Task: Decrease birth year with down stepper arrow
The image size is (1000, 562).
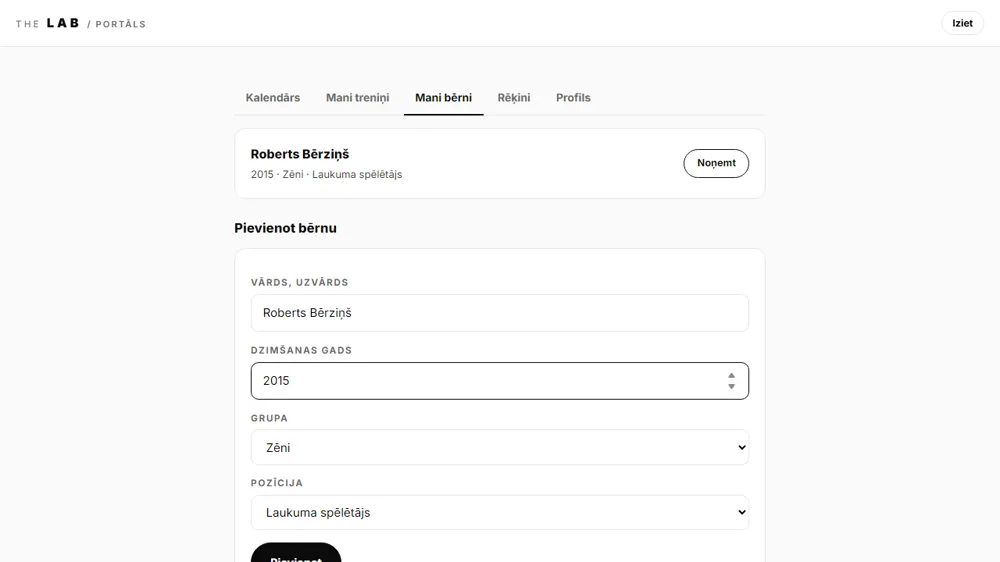Action: [x=732, y=386]
